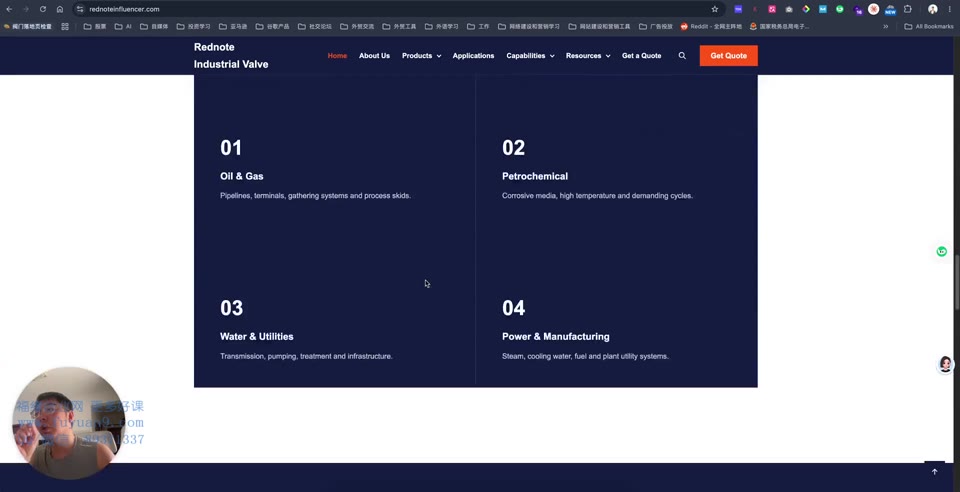Screen dimensions: 960x492
Task: Click the pink translate extension icon
Action: [772, 9]
